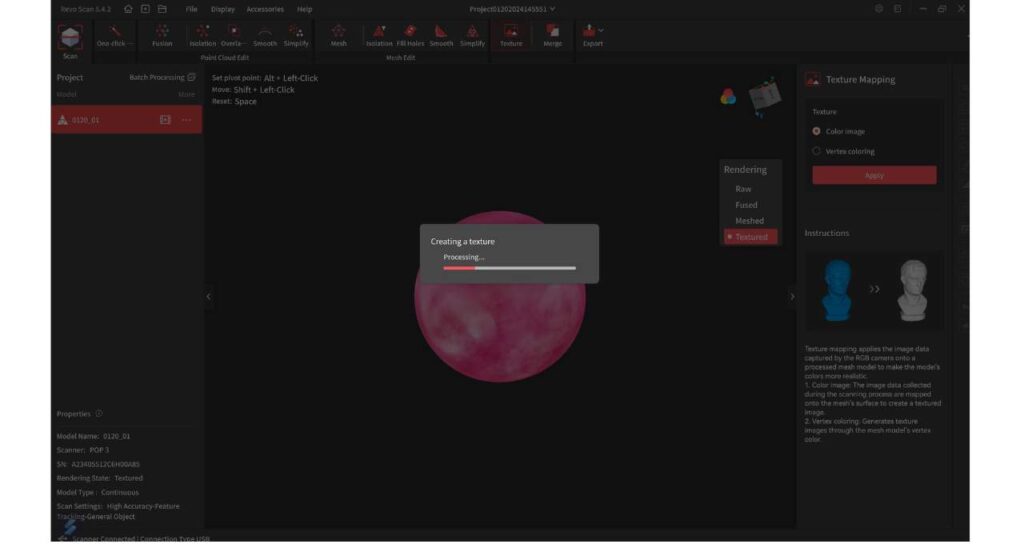This screenshot has width=1024, height=544.
Task: Open the Help menu
Action: click(304, 9)
